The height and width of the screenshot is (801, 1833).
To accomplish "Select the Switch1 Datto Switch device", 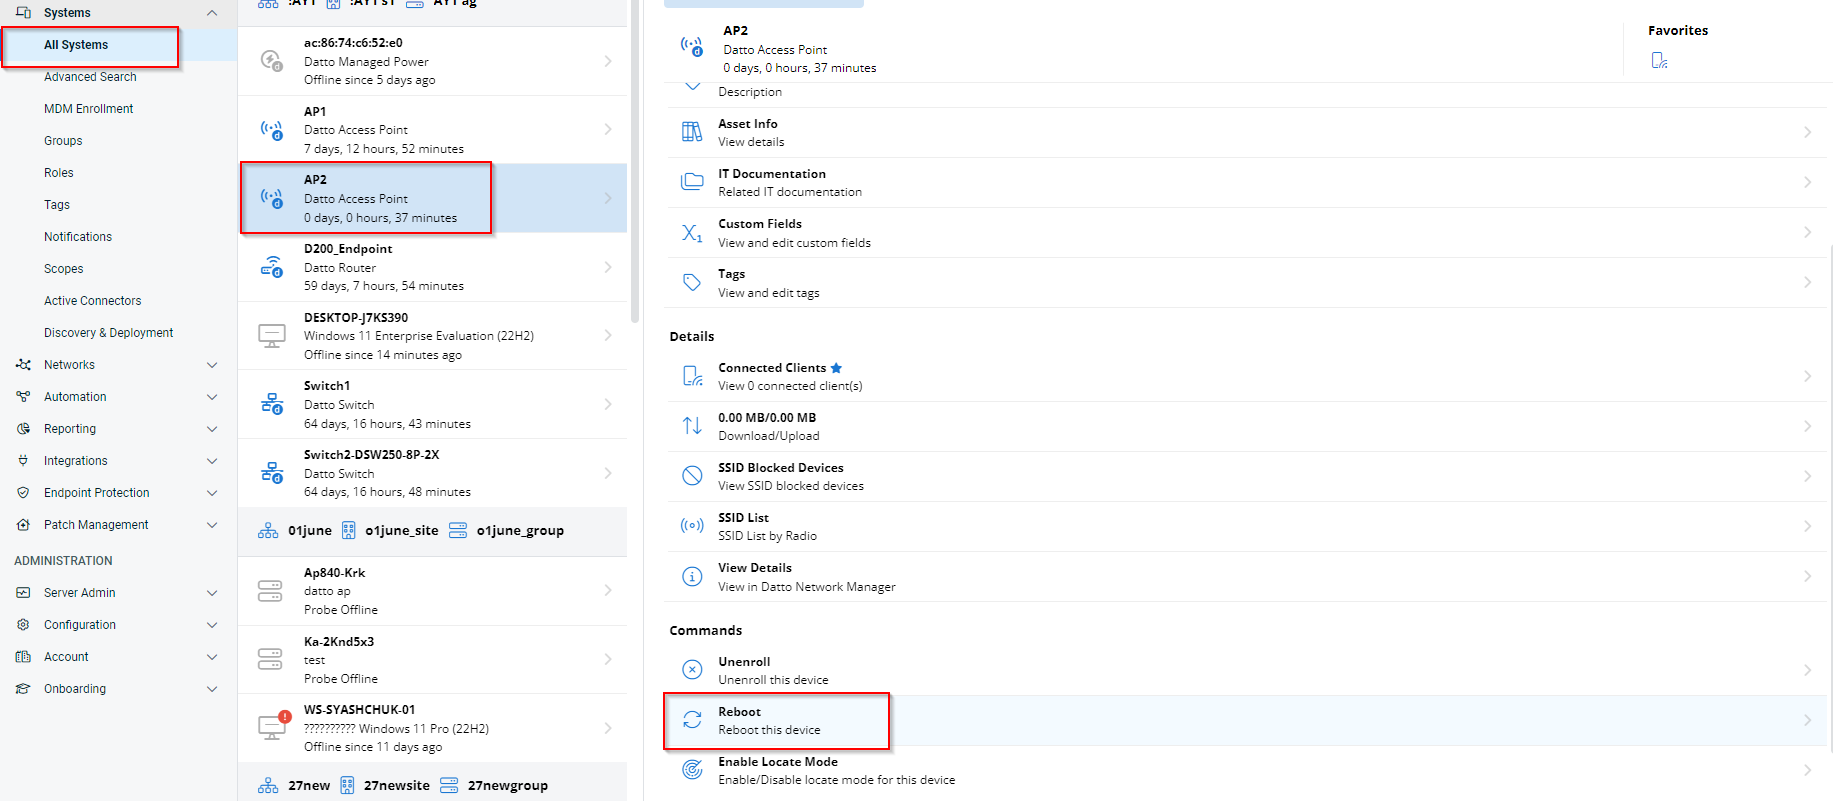I will (432, 405).
